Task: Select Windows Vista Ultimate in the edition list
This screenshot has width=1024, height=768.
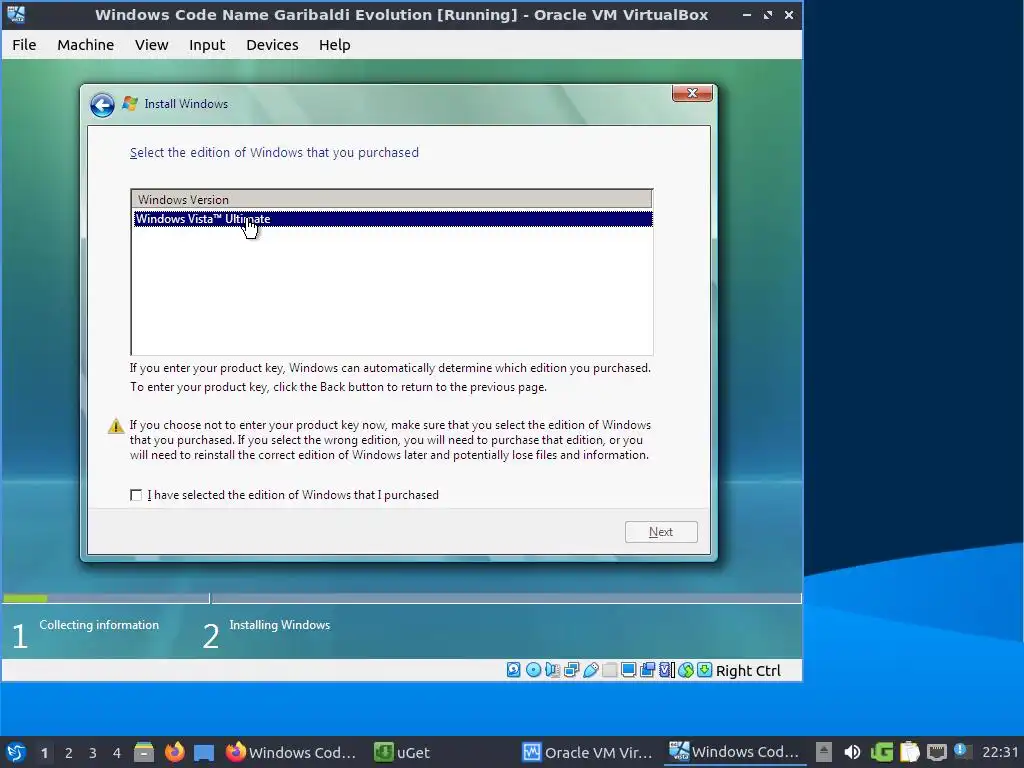Action: point(392,219)
